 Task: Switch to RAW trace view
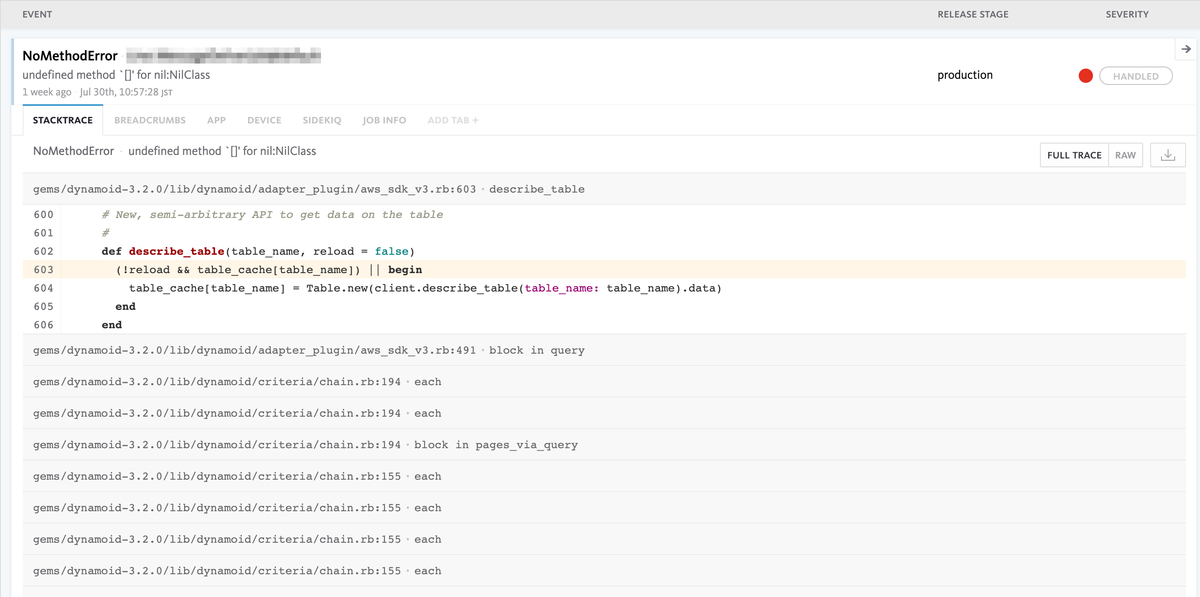click(1126, 155)
